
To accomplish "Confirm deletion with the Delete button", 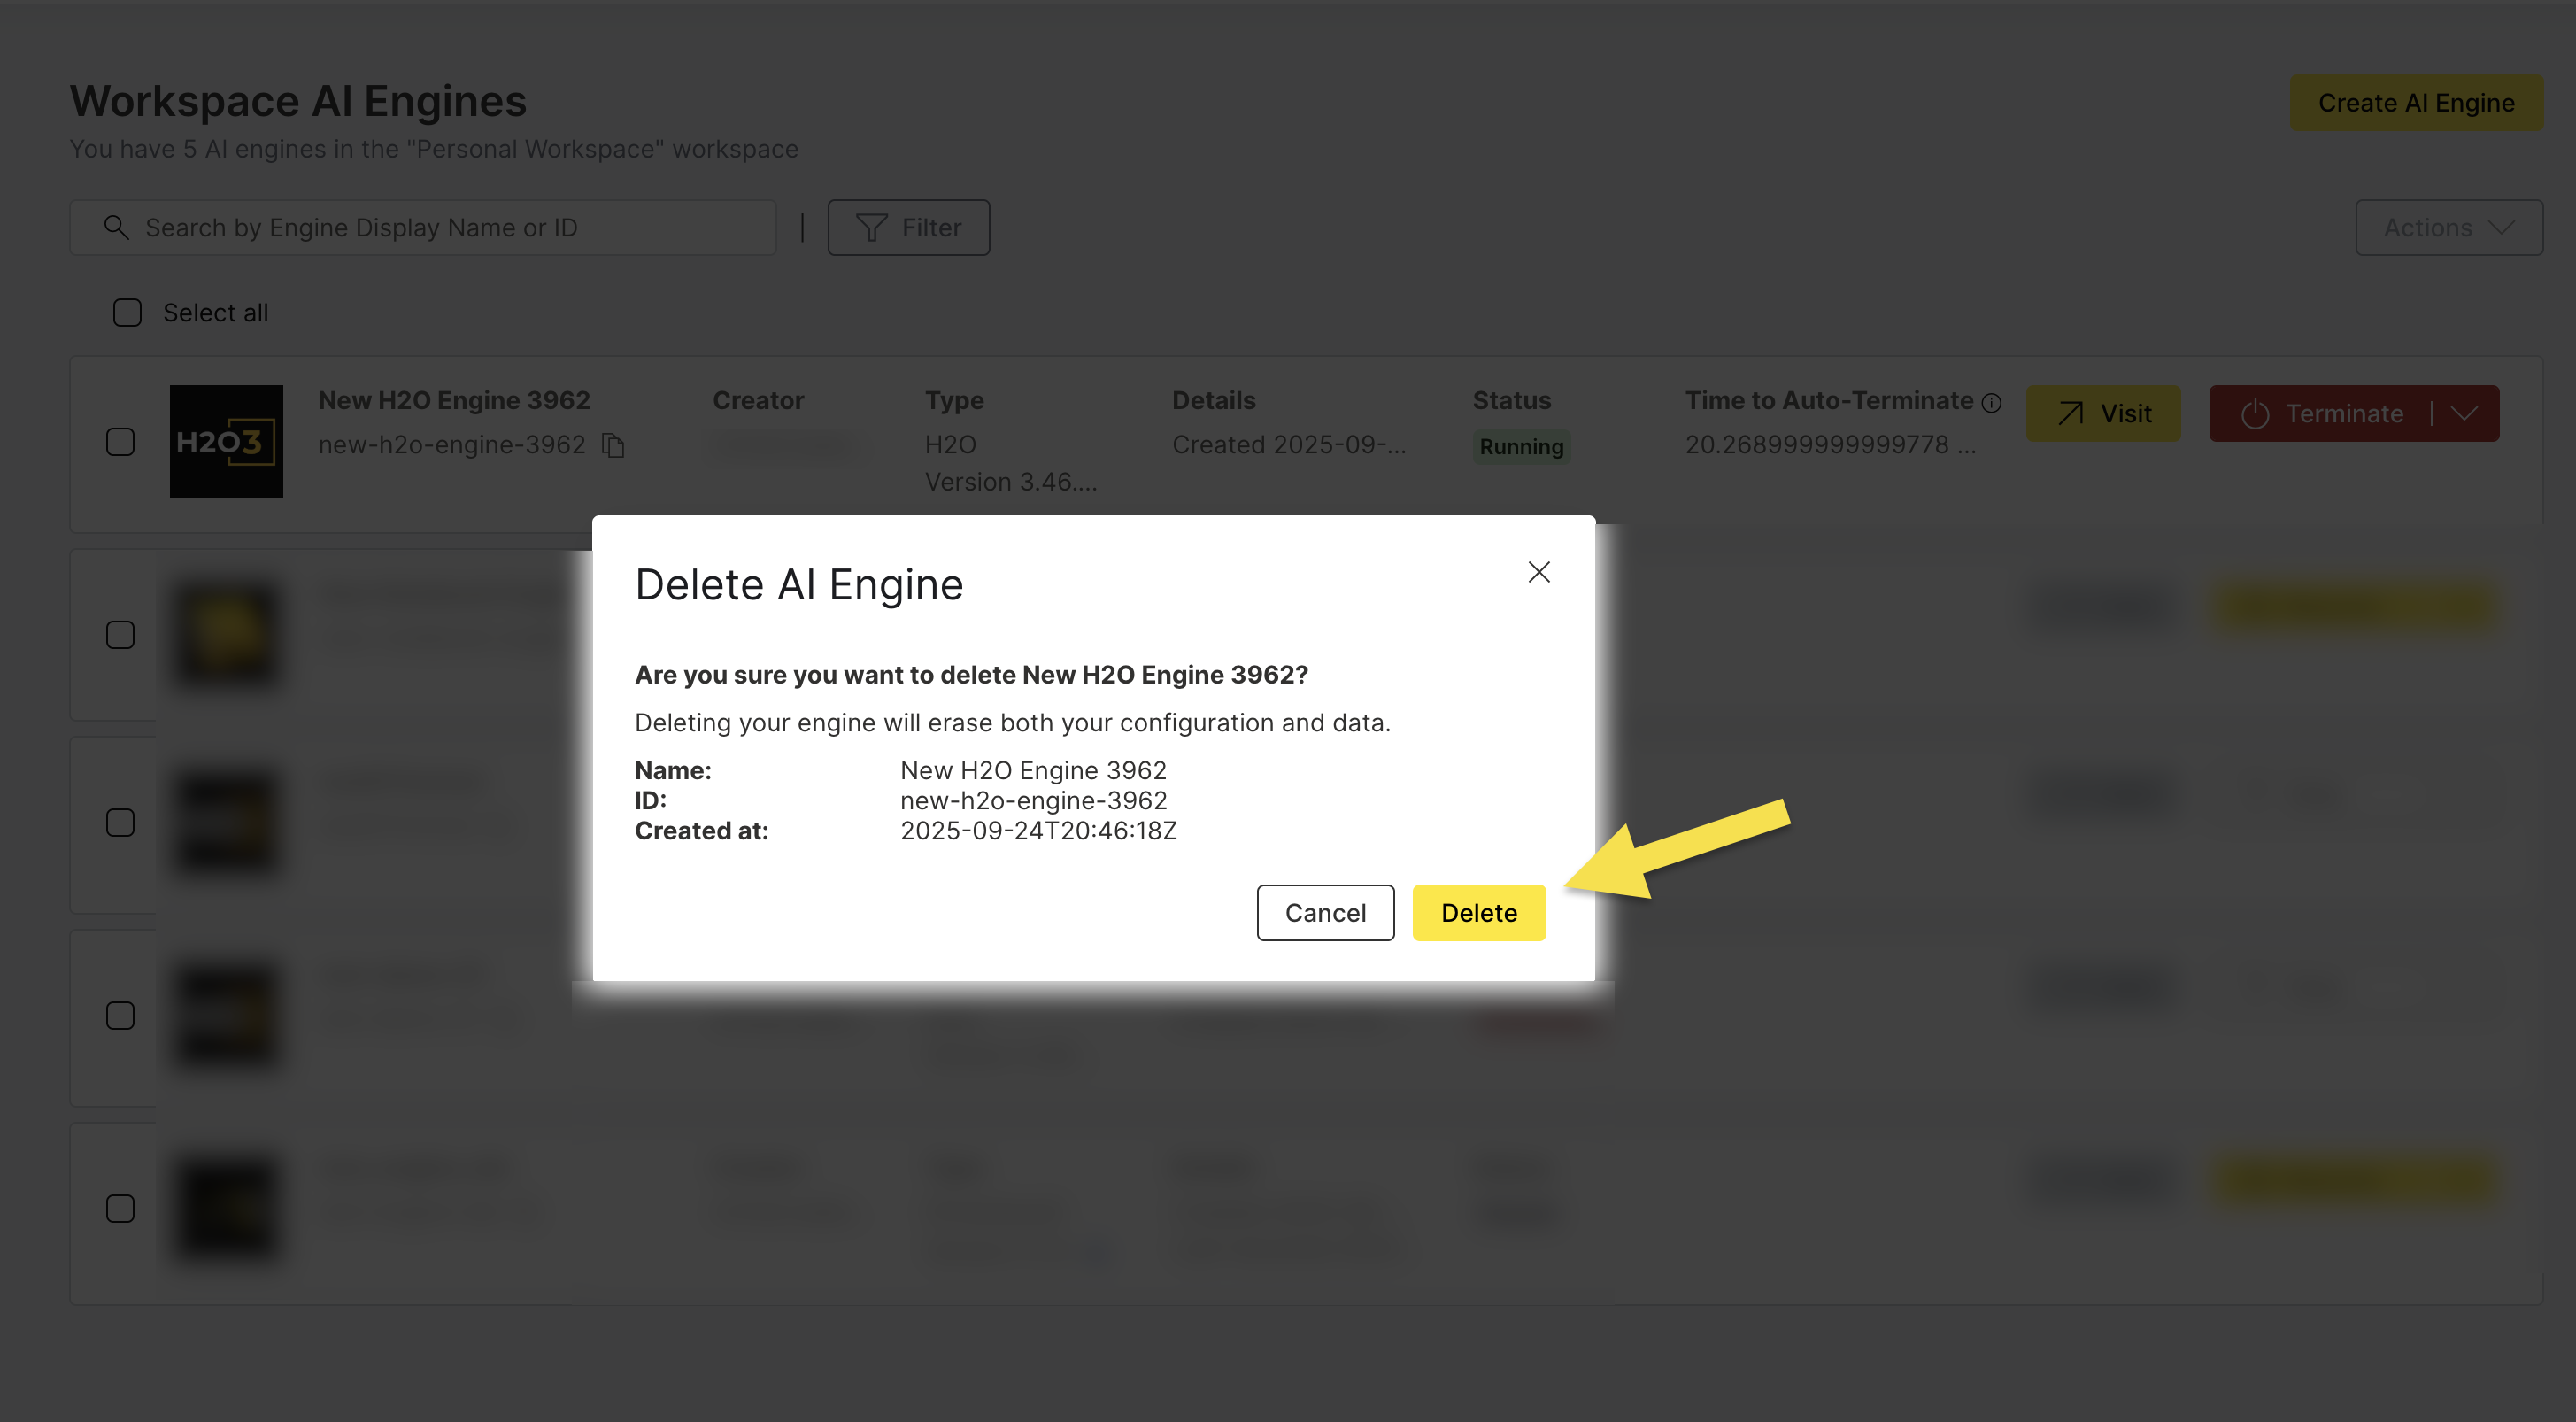I will (1479, 912).
